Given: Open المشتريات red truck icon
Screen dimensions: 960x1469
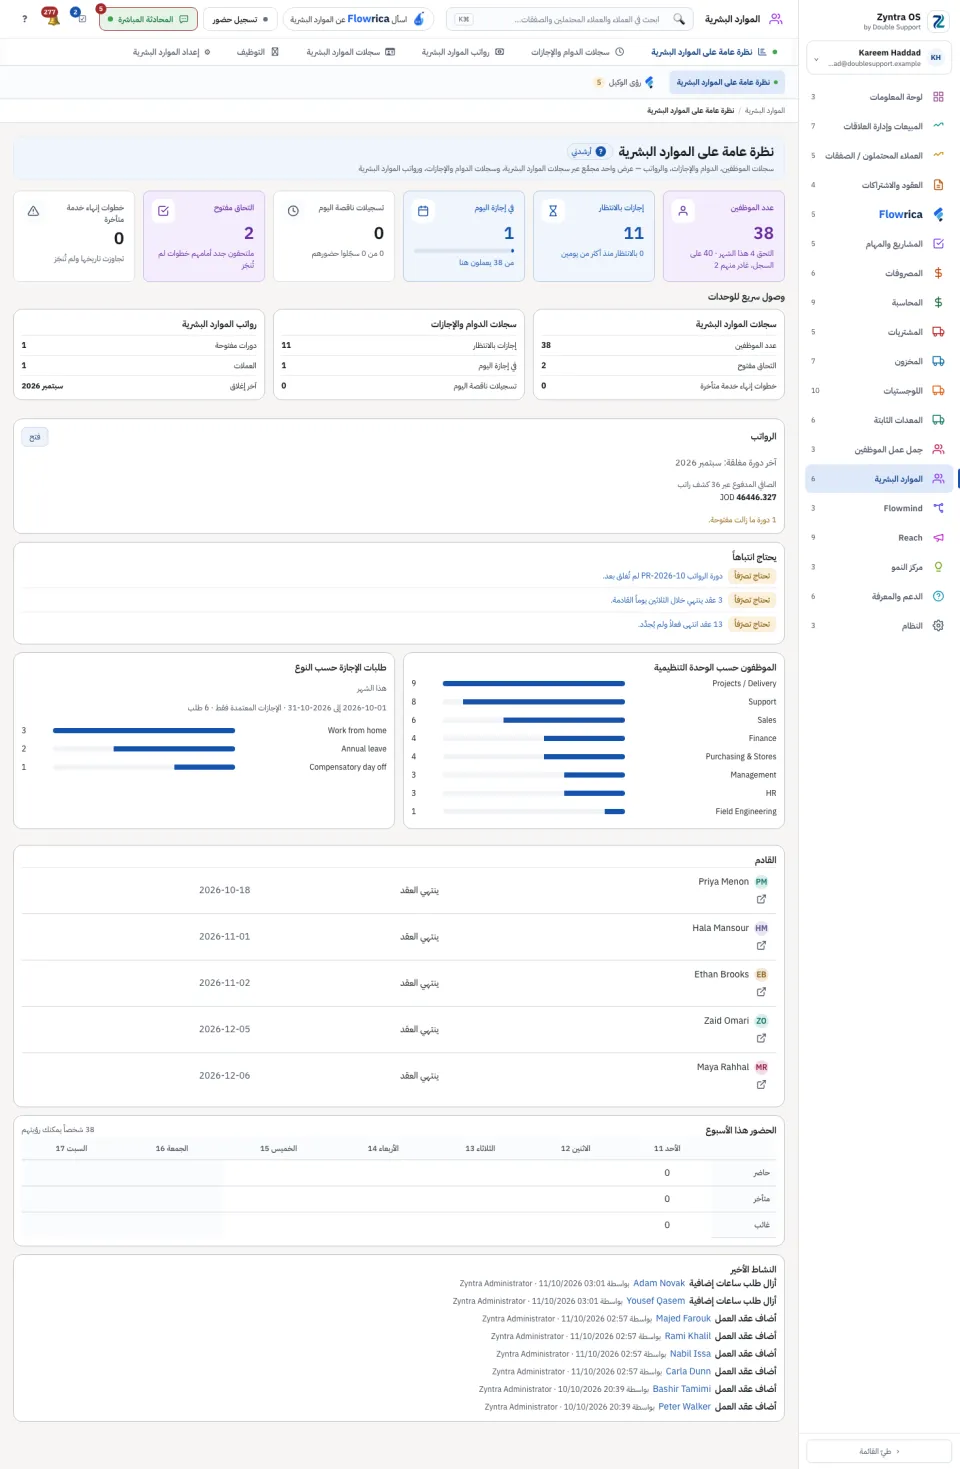Looking at the screenshot, I should (x=938, y=332).
